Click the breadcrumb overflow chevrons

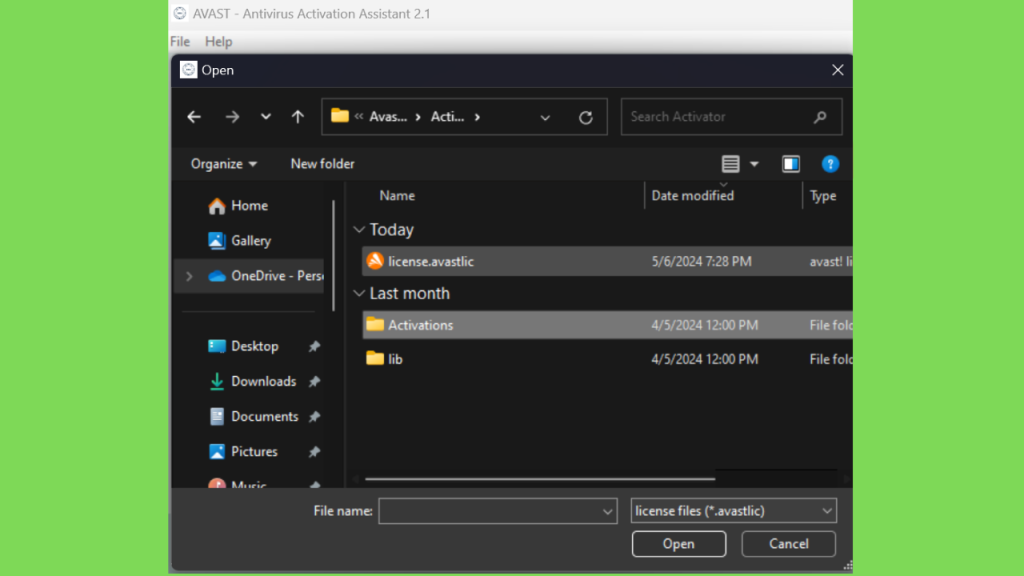tap(359, 117)
